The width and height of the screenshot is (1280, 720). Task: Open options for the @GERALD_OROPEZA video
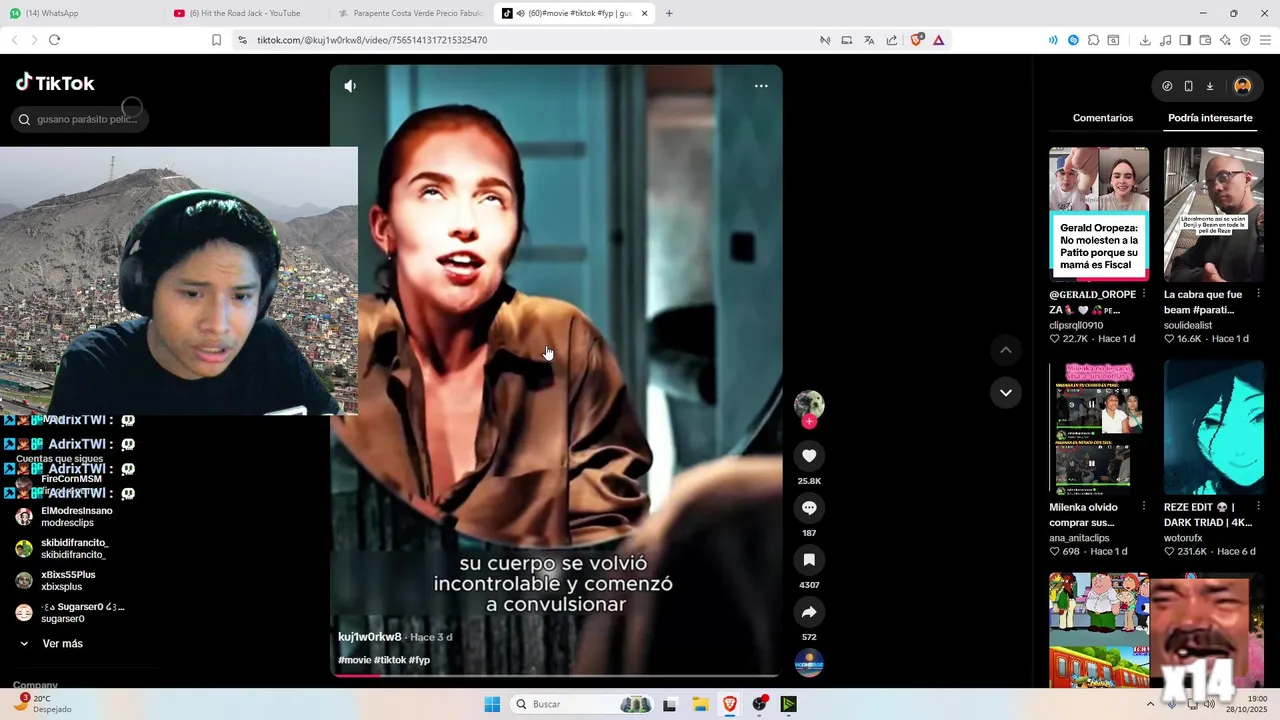click(x=1144, y=294)
